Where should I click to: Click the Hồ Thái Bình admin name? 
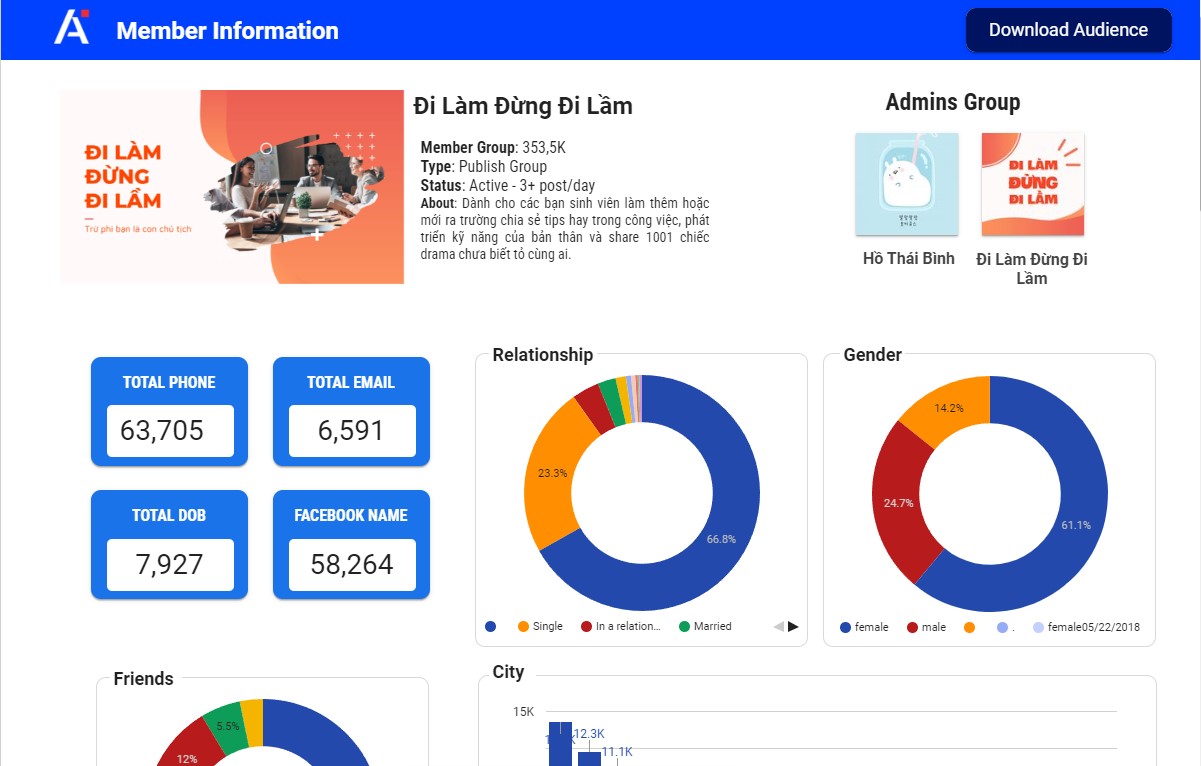click(x=909, y=258)
